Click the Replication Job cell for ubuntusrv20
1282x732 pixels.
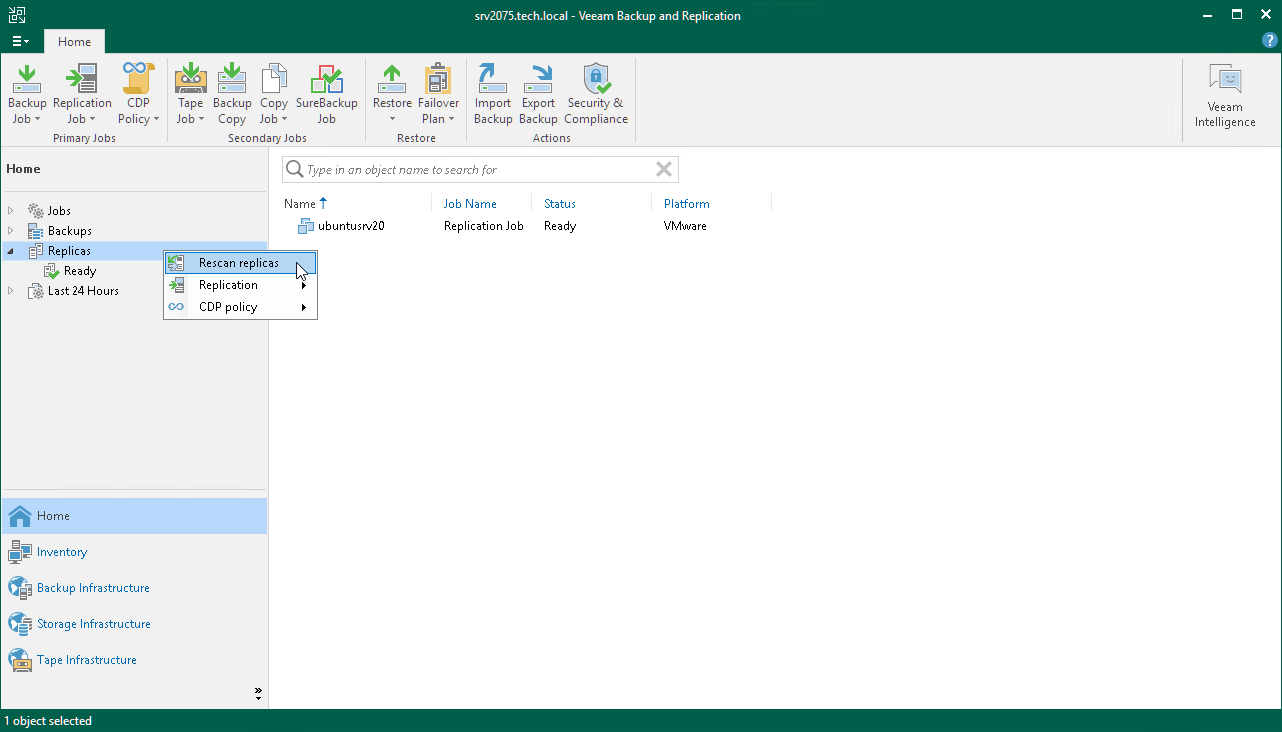point(484,226)
